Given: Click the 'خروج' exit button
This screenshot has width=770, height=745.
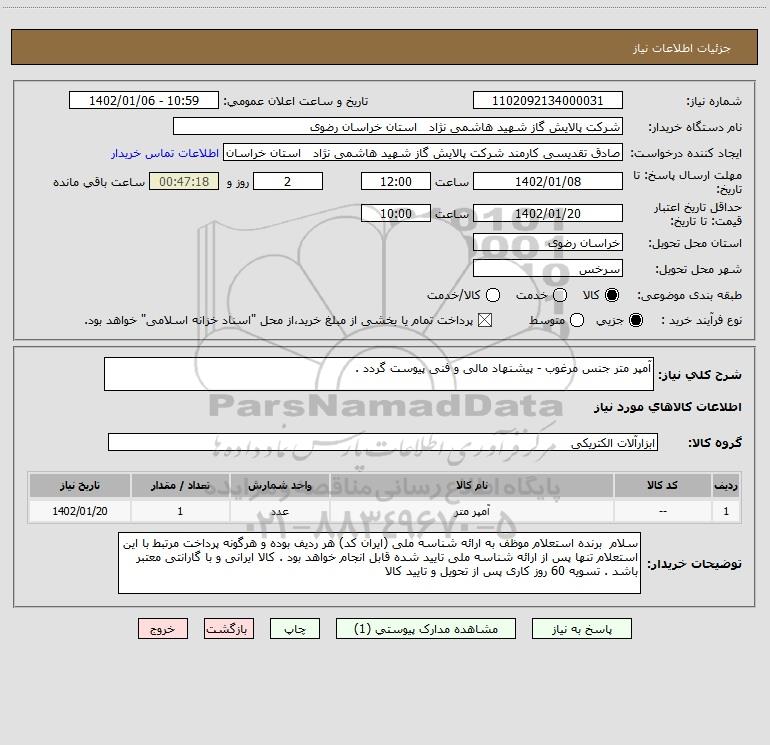Looking at the screenshot, I should [x=163, y=629].
